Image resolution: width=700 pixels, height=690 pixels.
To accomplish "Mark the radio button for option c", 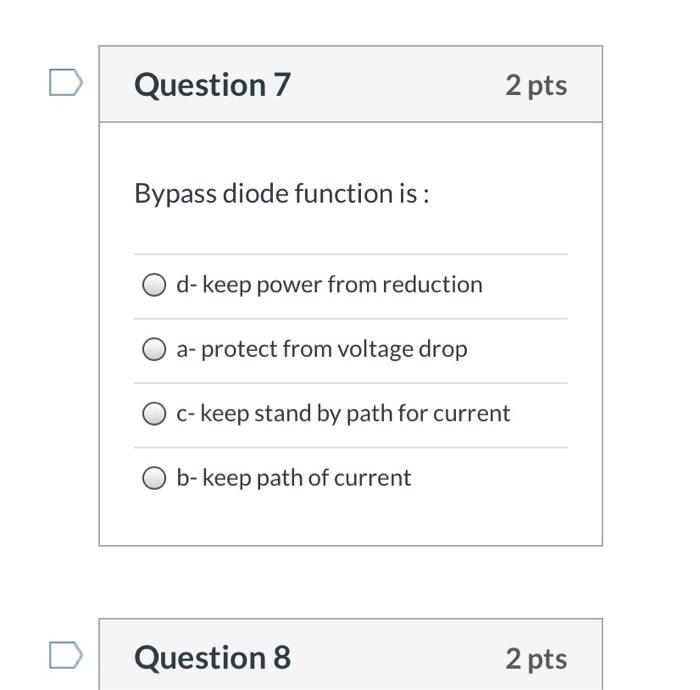I will [x=153, y=413].
